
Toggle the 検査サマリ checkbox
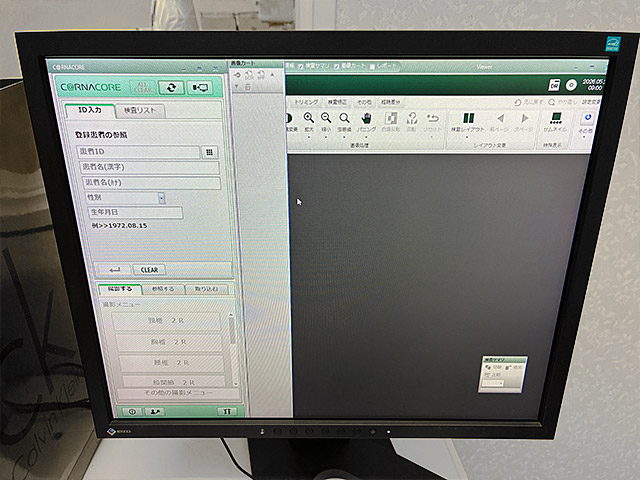click(x=300, y=66)
